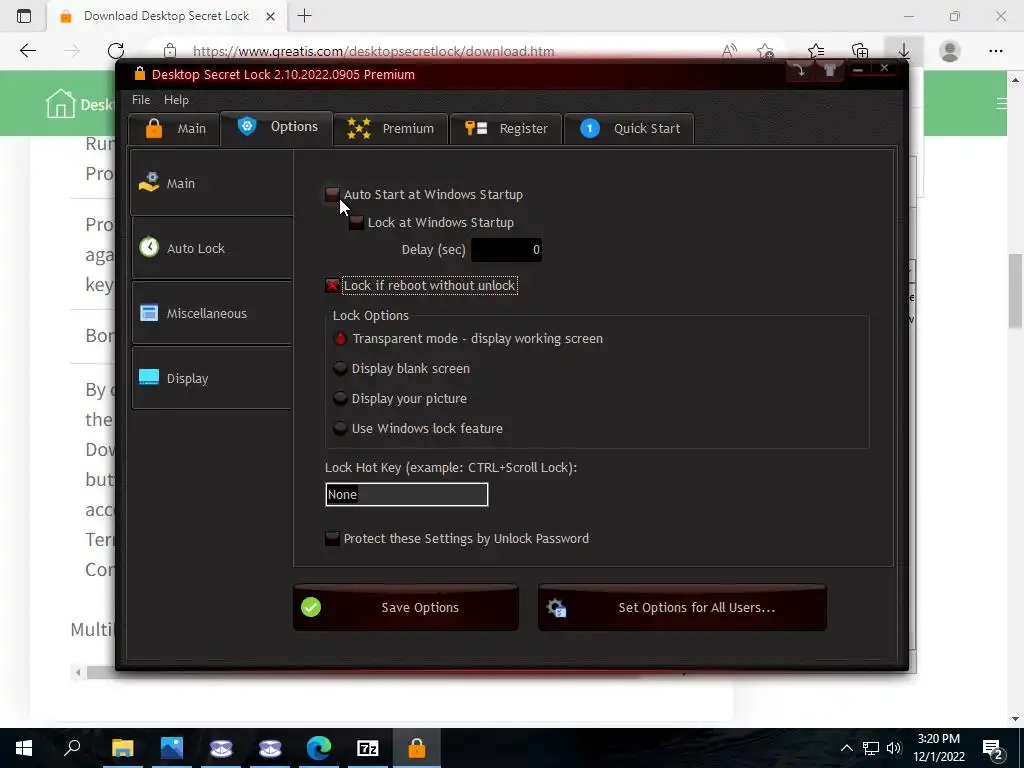Open the Edge Collections icon
The image size is (1024, 768).
click(860, 51)
